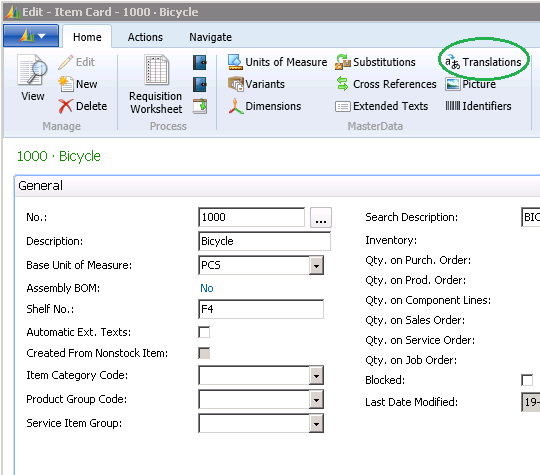
Task: Open the Dimensions icon
Action: pos(236,106)
